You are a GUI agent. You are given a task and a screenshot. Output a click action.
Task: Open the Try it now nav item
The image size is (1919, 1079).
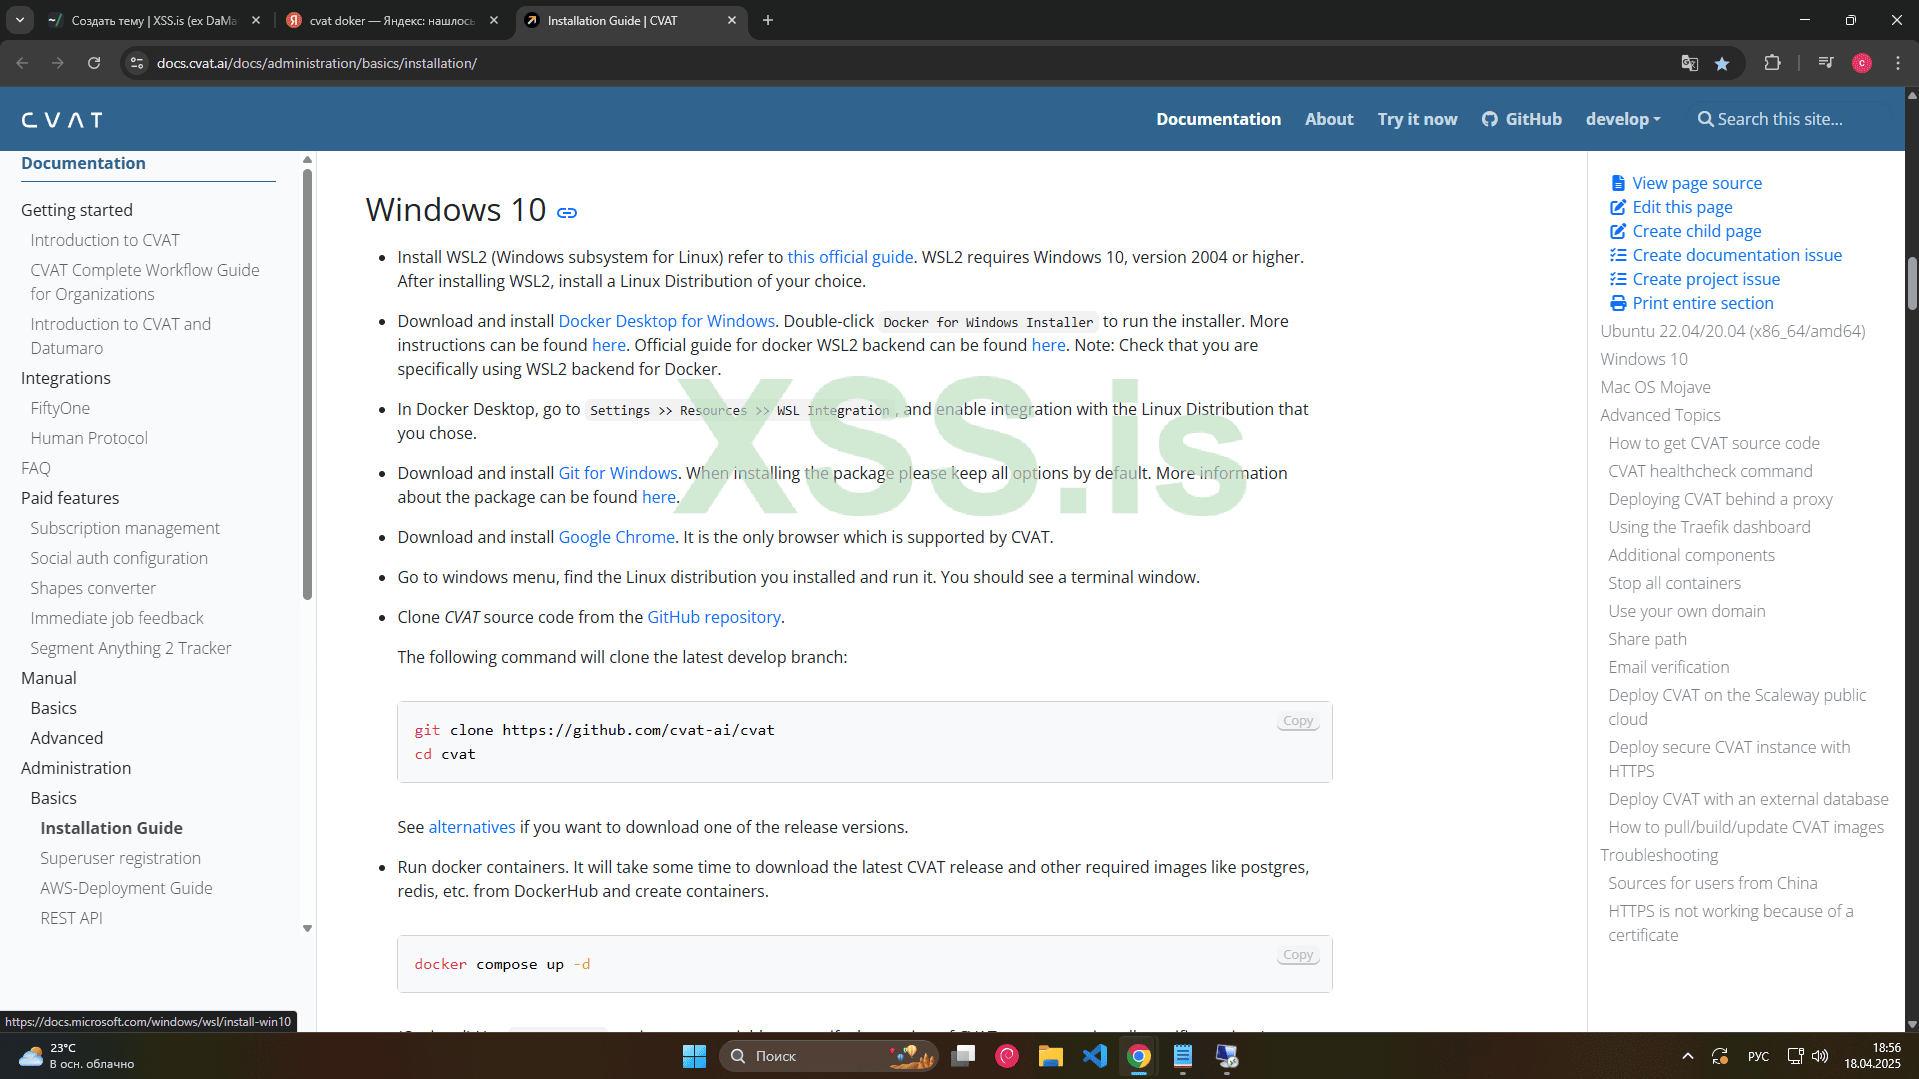pos(1417,119)
